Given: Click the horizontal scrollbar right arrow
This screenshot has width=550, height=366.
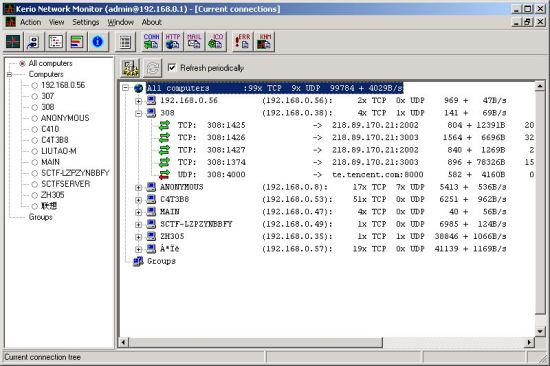Looking at the screenshot, I should tap(530, 342).
